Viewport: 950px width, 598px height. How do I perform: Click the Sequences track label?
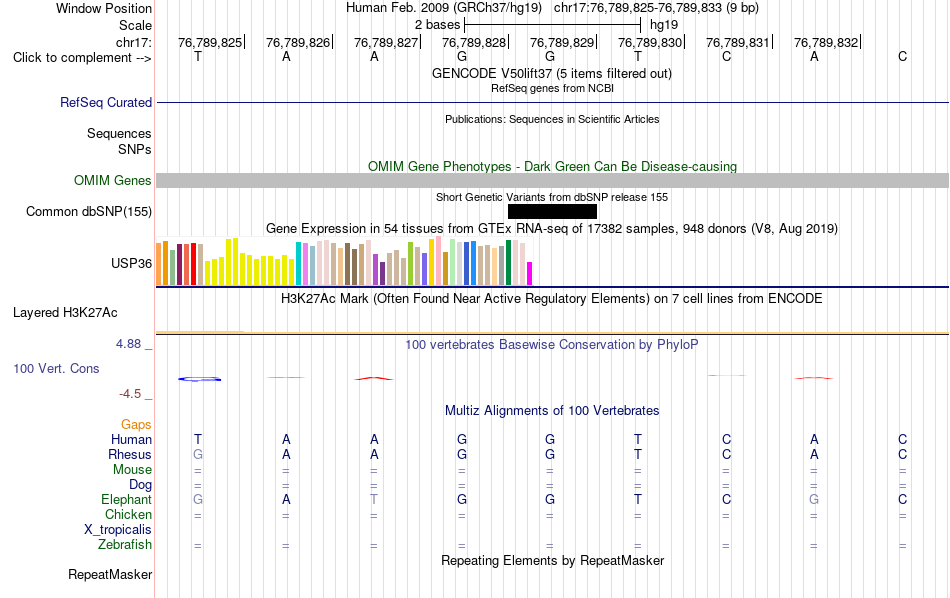click(x=119, y=133)
